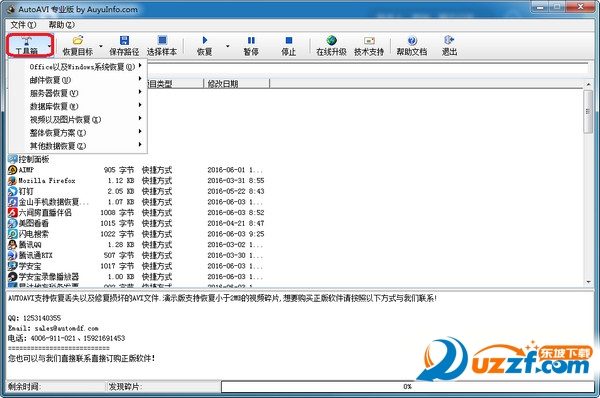This screenshot has width=600, height=398.
Task: Select the 腾讯QQ shortcut row
Action: [136, 245]
